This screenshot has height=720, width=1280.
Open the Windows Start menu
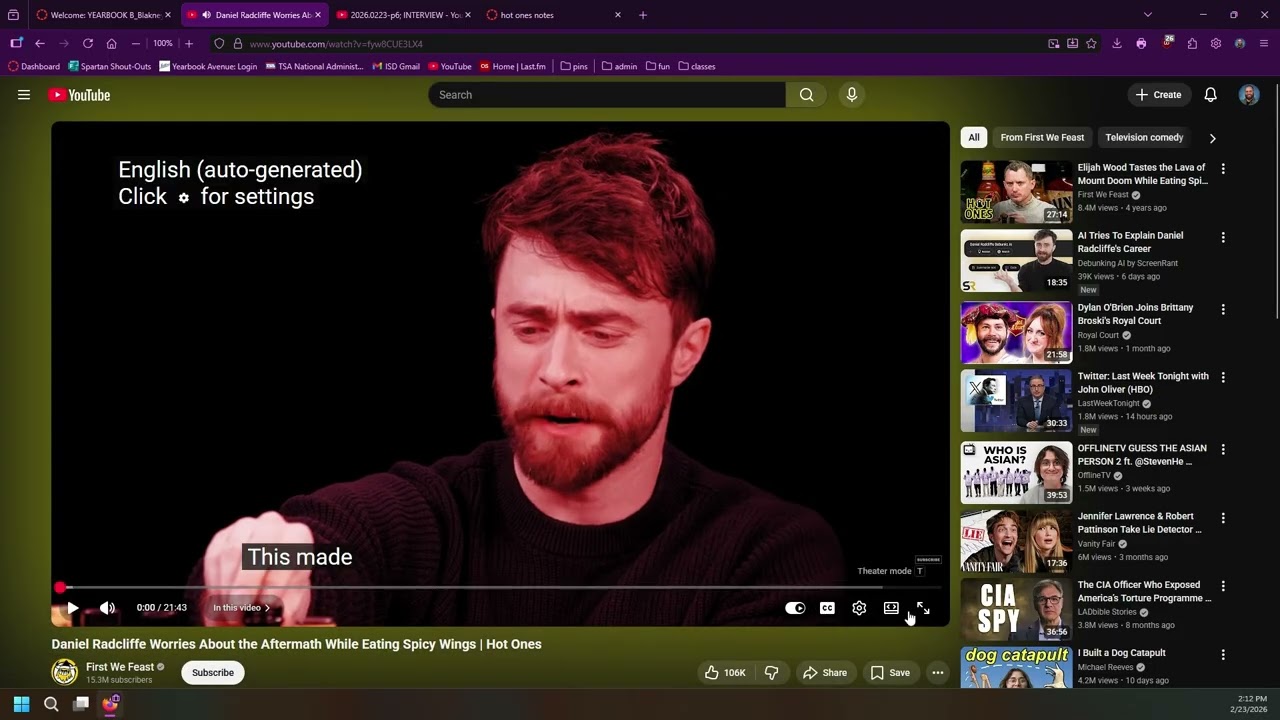click(21, 704)
